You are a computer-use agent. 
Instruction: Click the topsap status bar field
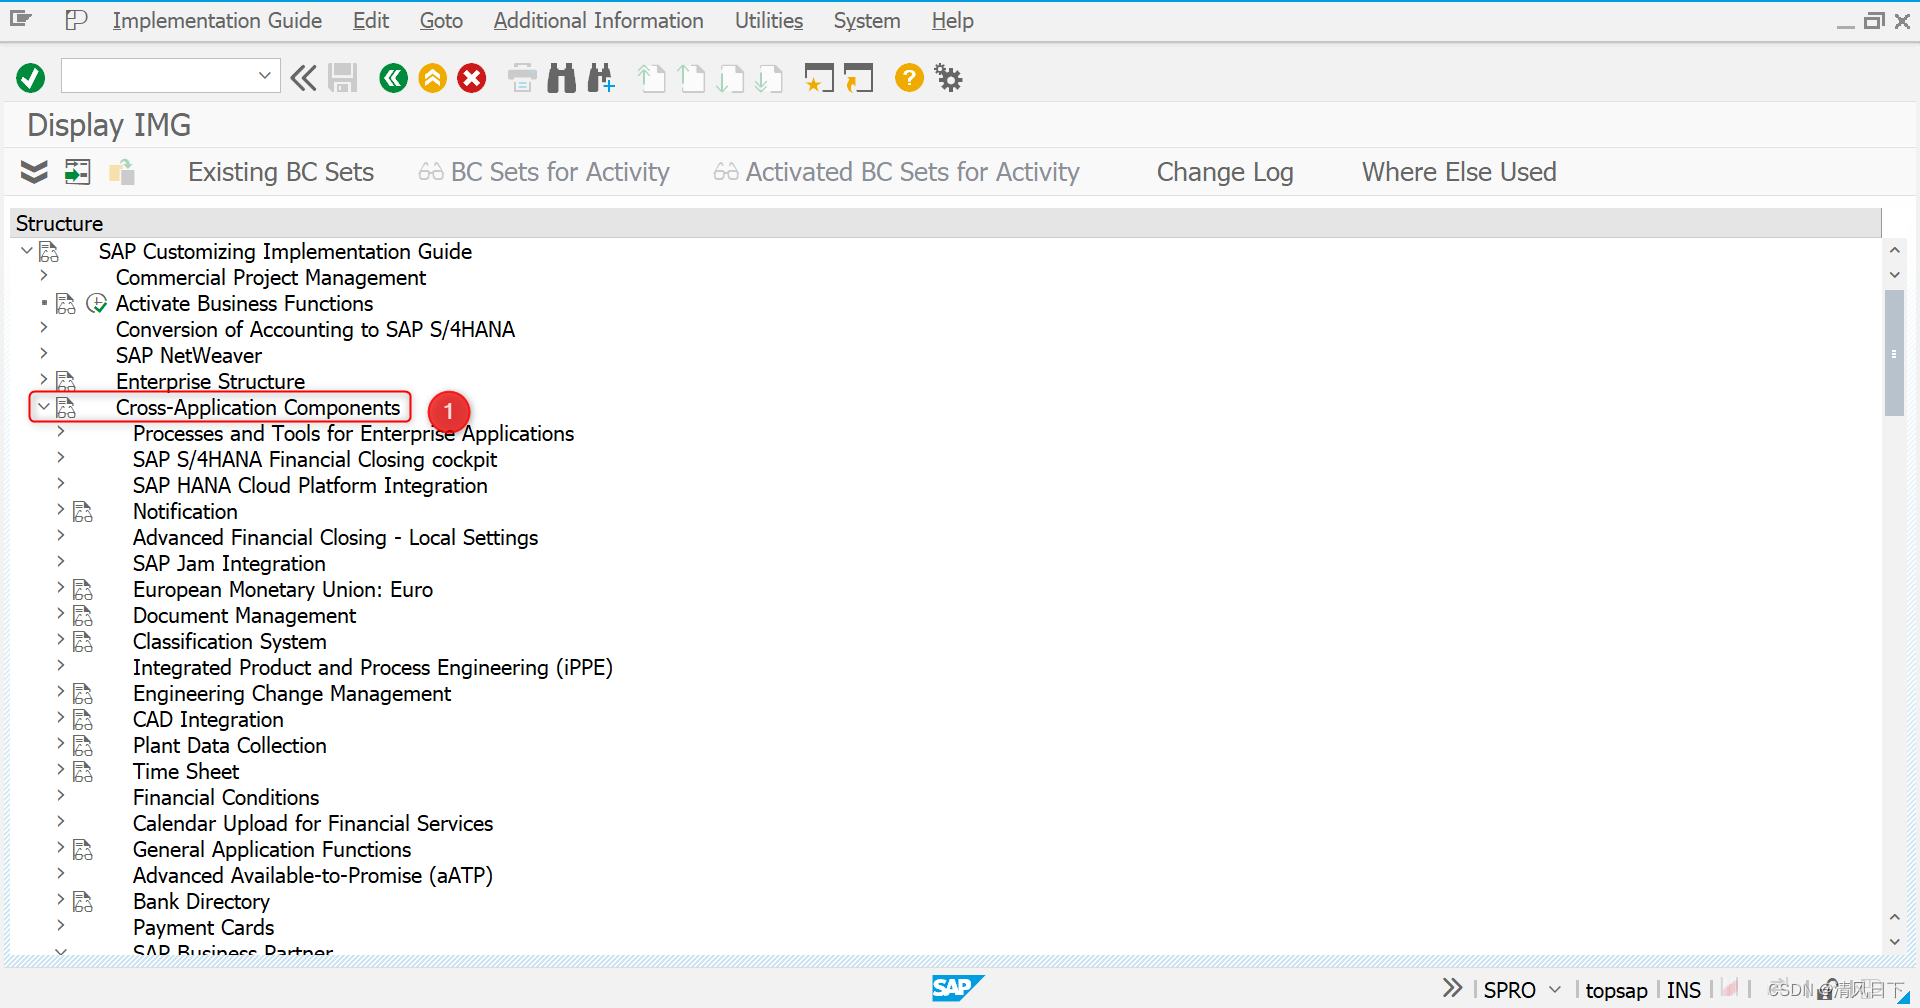[x=1616, y=990]
